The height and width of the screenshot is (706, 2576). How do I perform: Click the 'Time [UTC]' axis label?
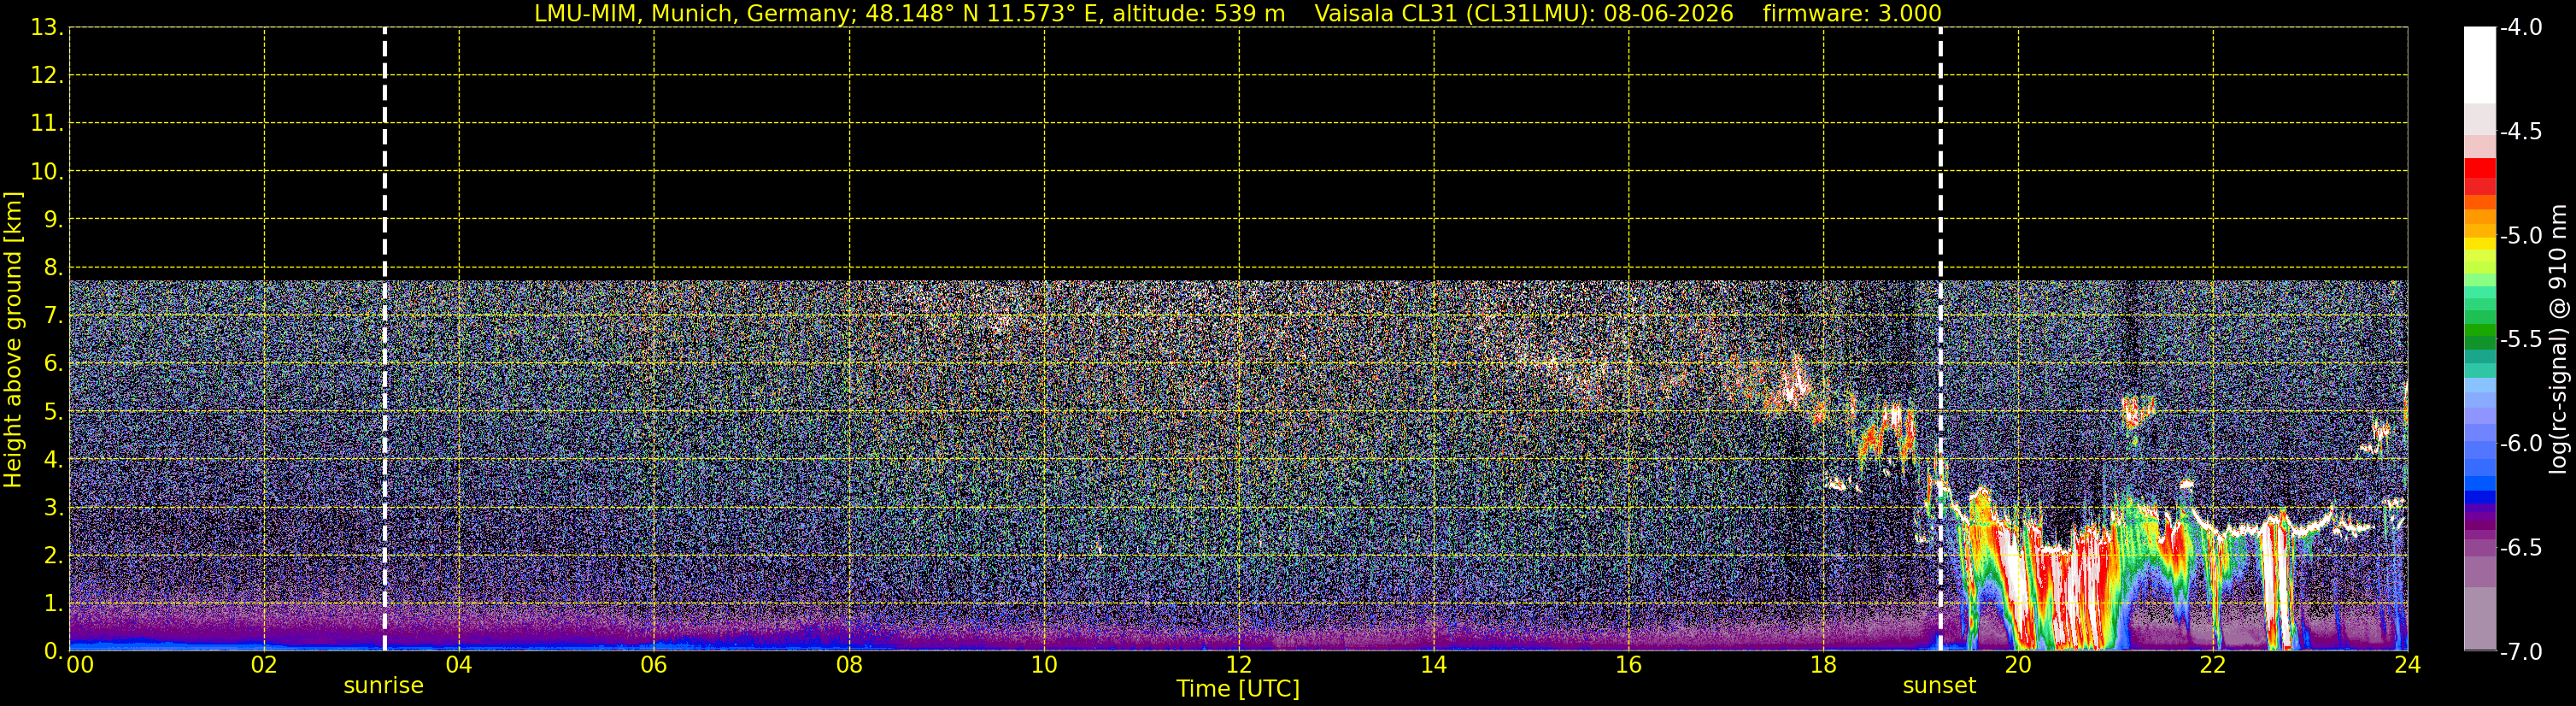(x=1238, y=689)
